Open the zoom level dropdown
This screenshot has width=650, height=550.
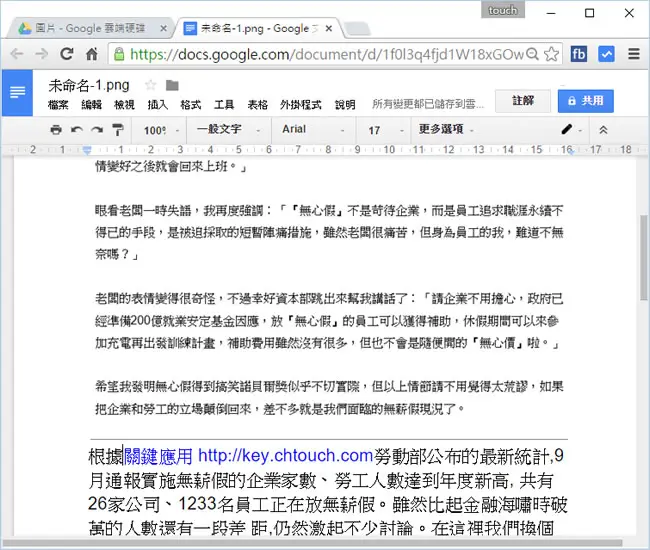tap(161, 130)
